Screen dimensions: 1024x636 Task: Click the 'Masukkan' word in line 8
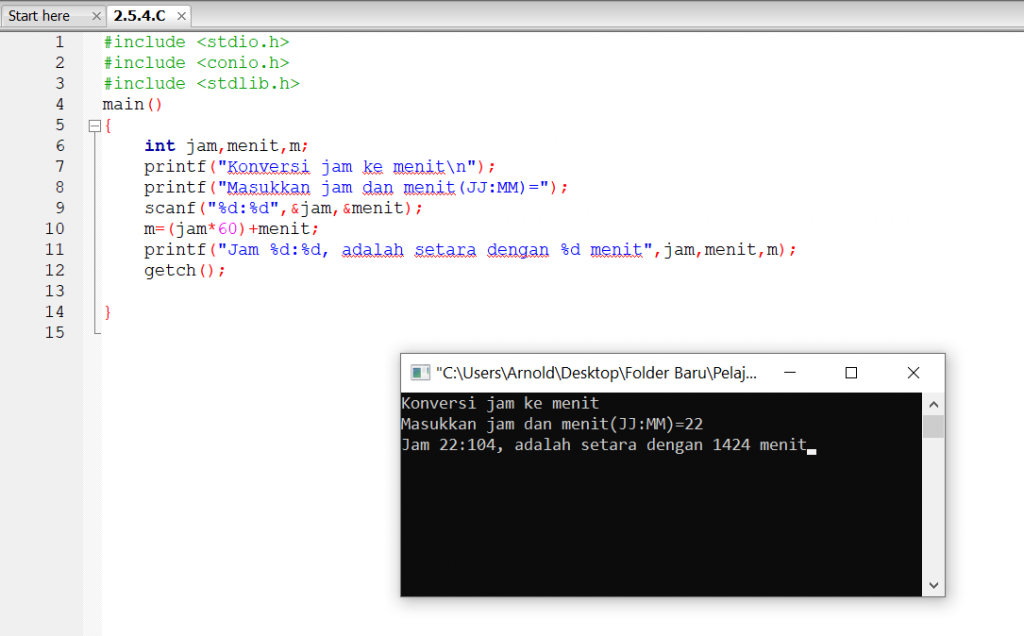268,188
